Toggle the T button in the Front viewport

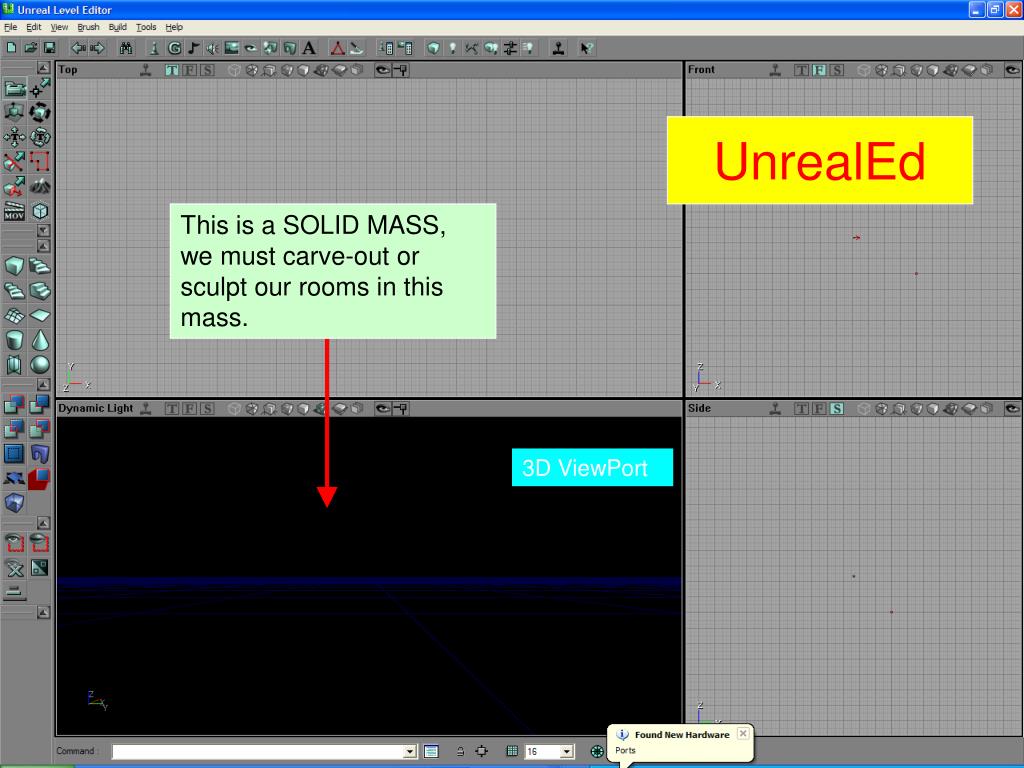click(x=801, y=70)
